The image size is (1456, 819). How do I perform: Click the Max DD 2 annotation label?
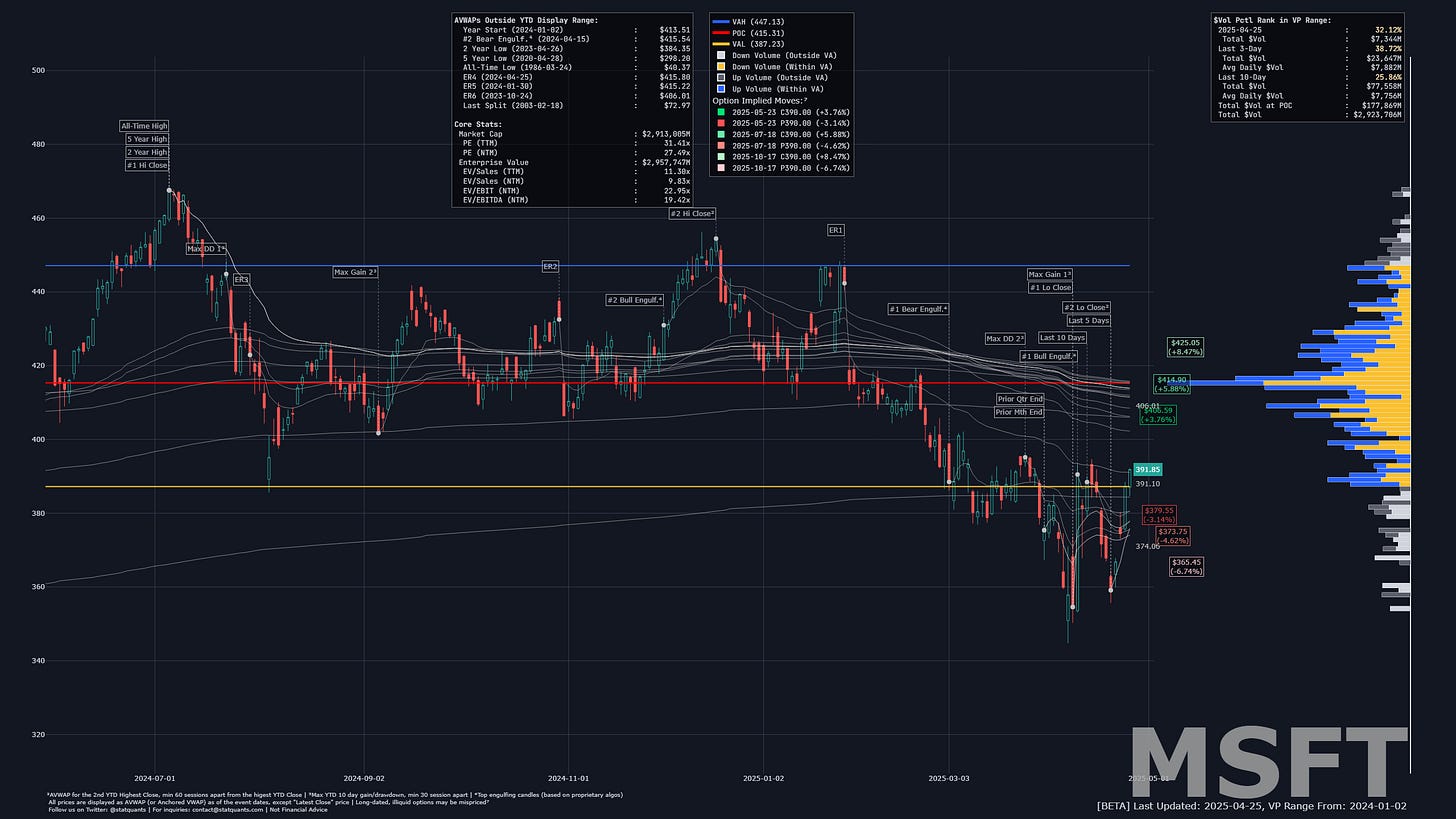[1006, 339]
